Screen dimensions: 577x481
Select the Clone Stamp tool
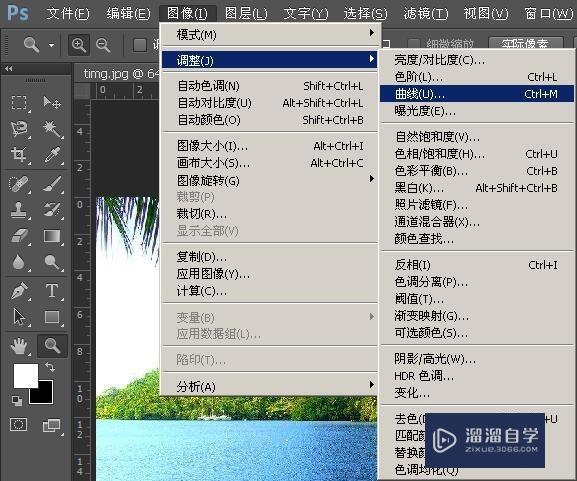[19, 210]
